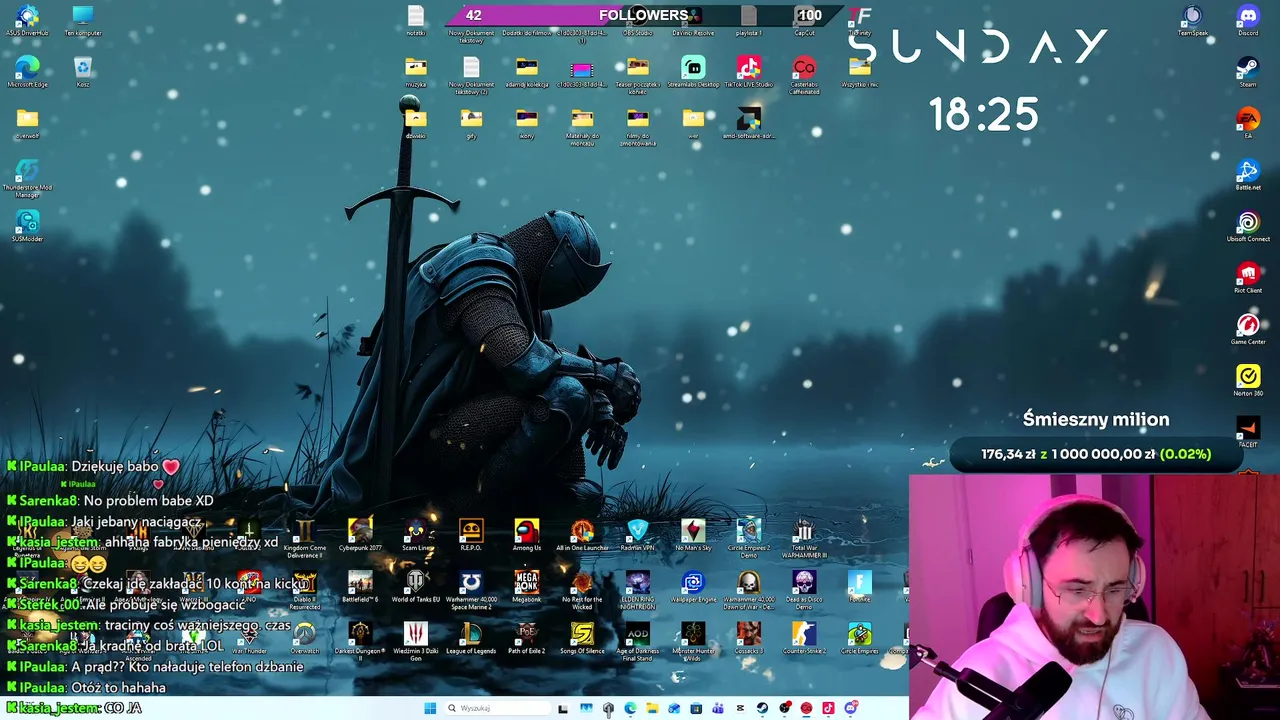The image size is (1280, 720).
Task: Open the Ten komputer desktop icon
Action: point(83,21)
